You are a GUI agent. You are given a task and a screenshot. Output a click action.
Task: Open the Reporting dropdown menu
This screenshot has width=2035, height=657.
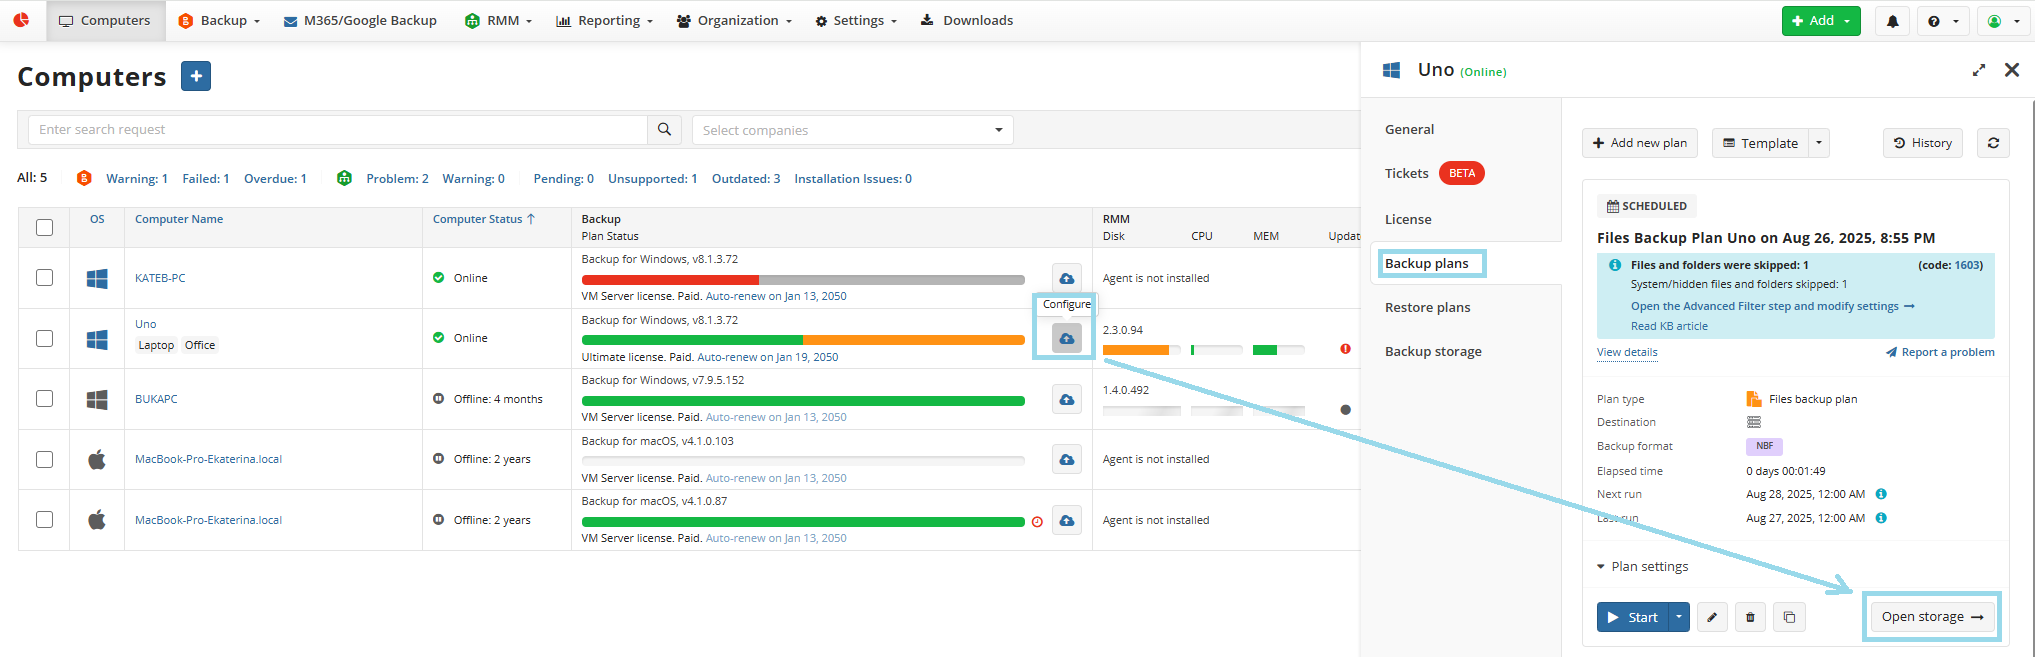604,21
